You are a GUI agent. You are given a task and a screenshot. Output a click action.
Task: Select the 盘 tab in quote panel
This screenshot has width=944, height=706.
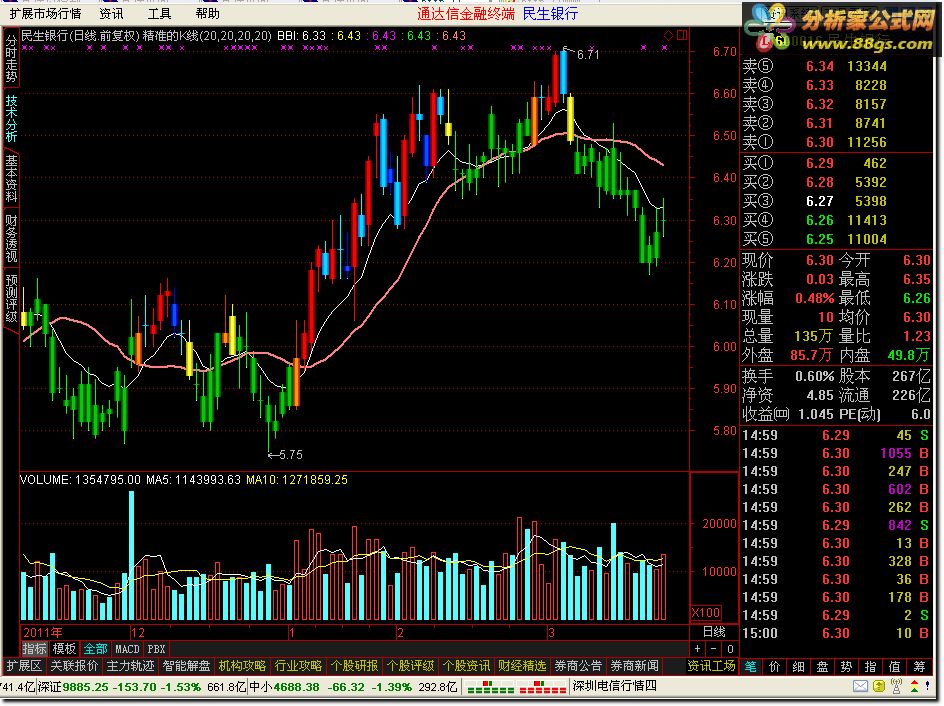tap(822, 666)
